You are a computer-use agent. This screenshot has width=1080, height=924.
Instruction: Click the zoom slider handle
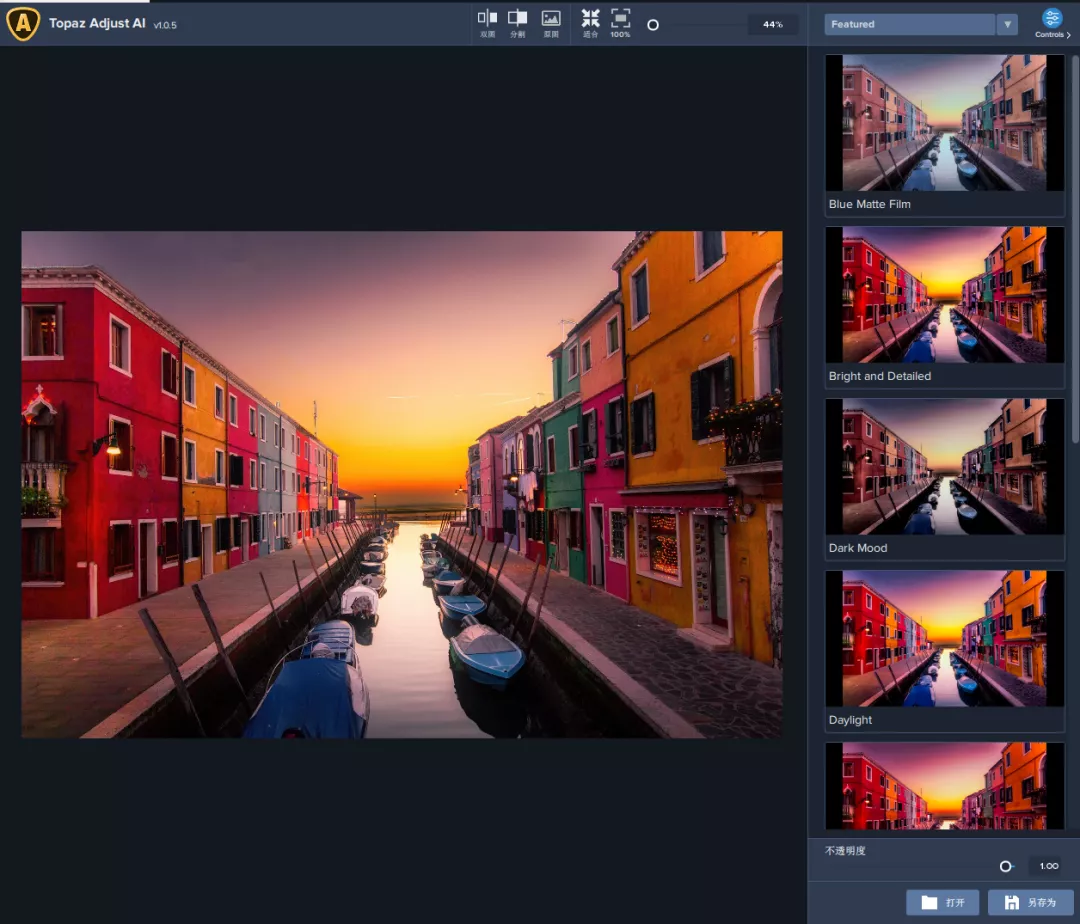point(653,25)
